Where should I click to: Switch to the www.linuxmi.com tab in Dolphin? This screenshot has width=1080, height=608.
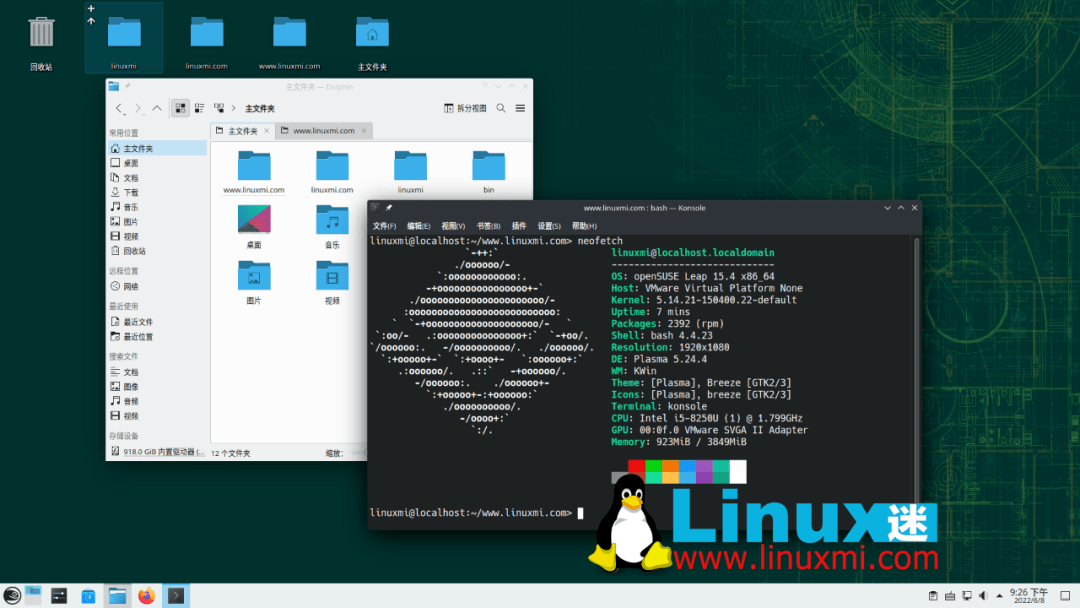click(323, 130)
